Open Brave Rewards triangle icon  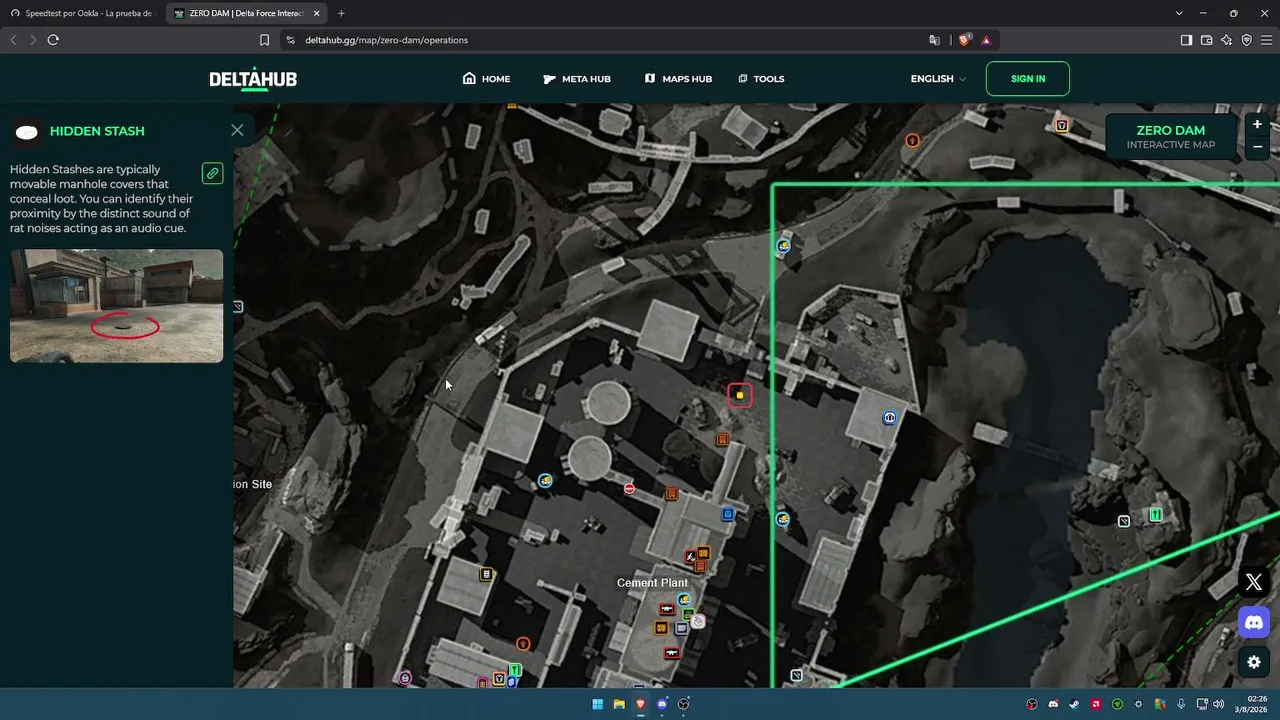(986, 40)
